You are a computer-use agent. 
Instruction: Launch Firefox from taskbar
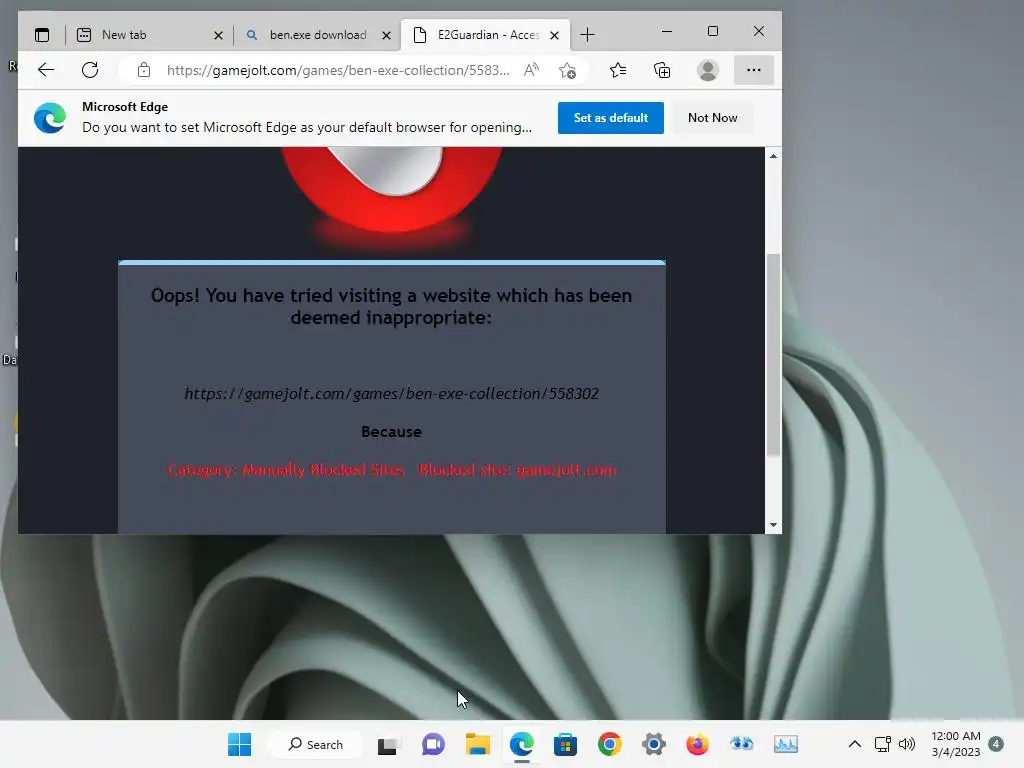[697, 744]
